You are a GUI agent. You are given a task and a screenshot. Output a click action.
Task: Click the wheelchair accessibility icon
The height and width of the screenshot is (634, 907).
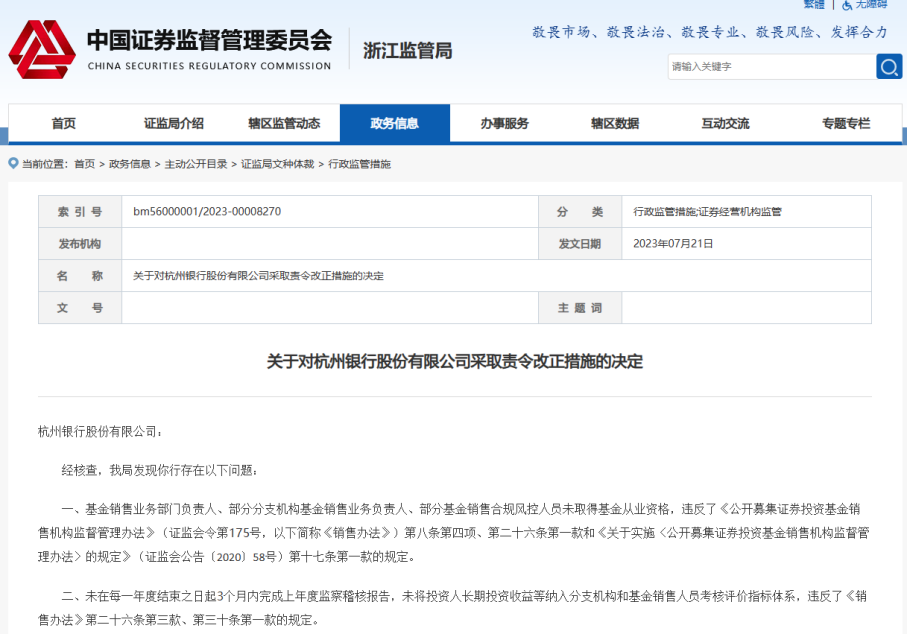[x=846, y=5]
